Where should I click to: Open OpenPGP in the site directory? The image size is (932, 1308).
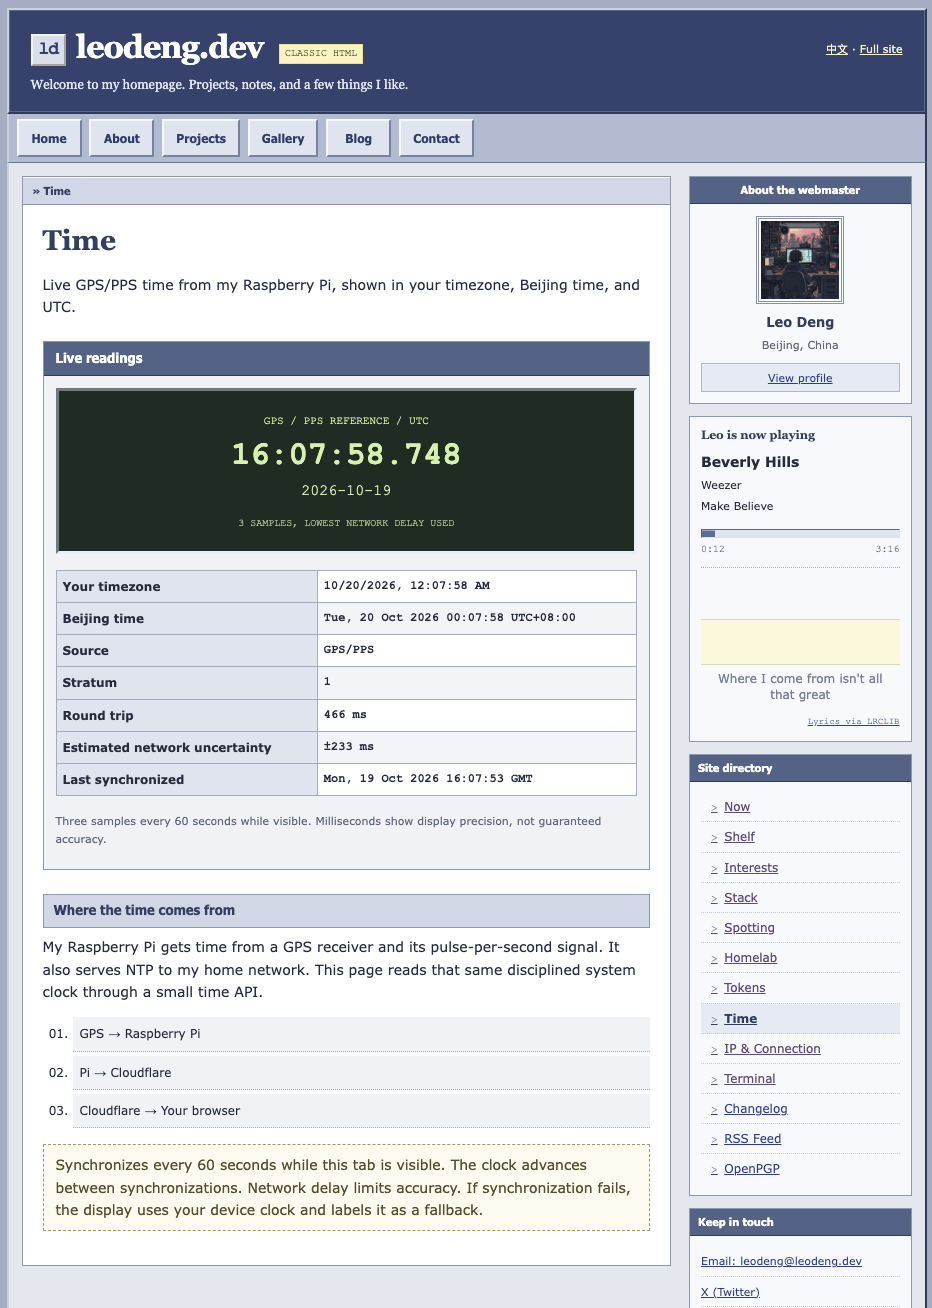[752, 1169]
